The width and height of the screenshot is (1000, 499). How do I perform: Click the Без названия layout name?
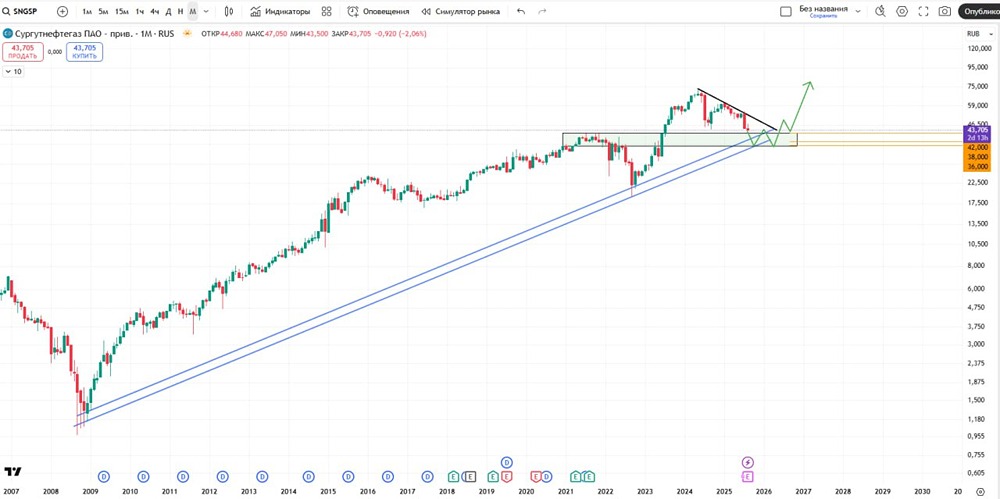point(823,9)
